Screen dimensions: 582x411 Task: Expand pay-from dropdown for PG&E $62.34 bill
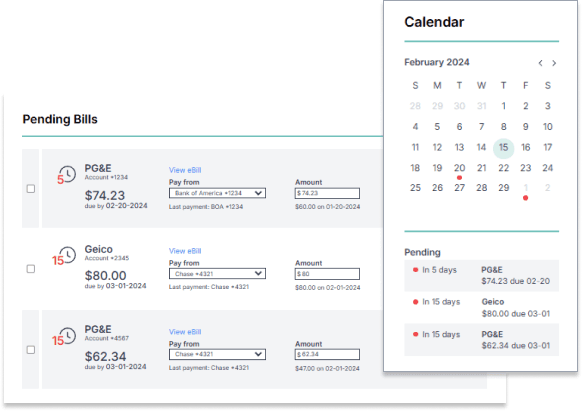tap(217, 354)
